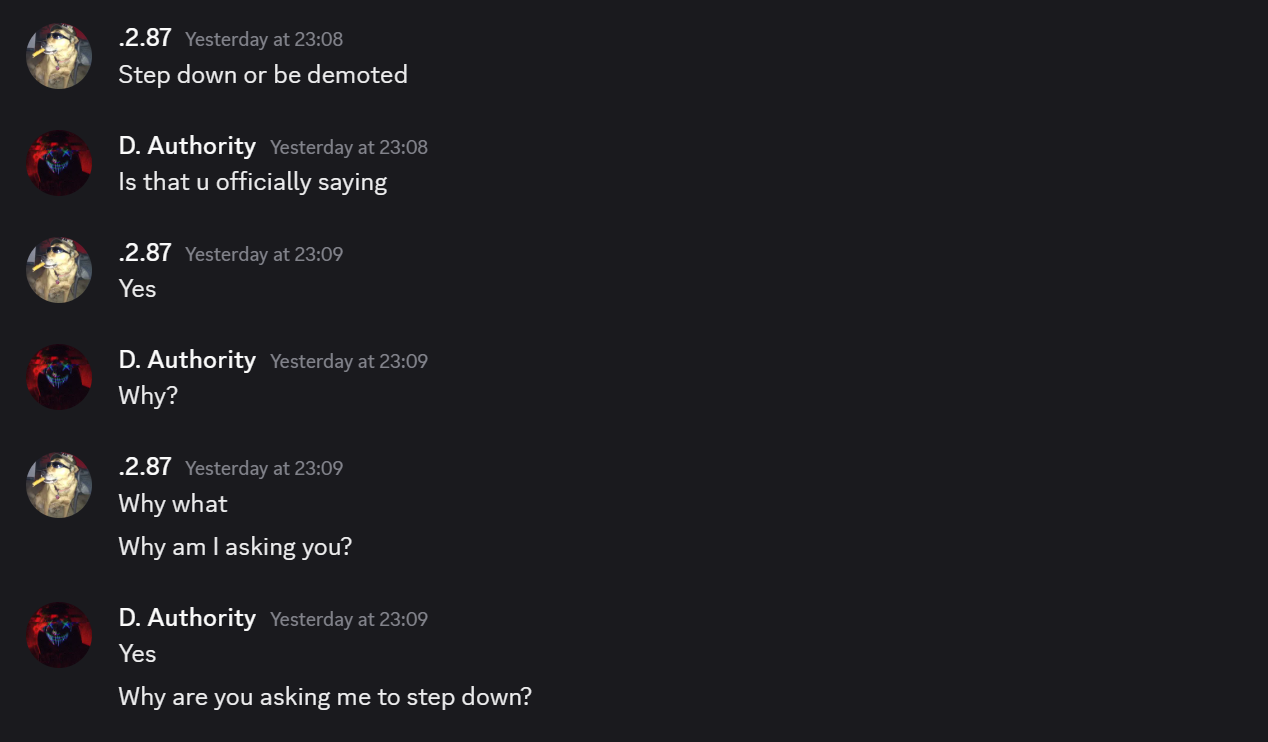
Task: Select D. Authority's avatar beside the "Why?" message
Action: click(59, 377)
